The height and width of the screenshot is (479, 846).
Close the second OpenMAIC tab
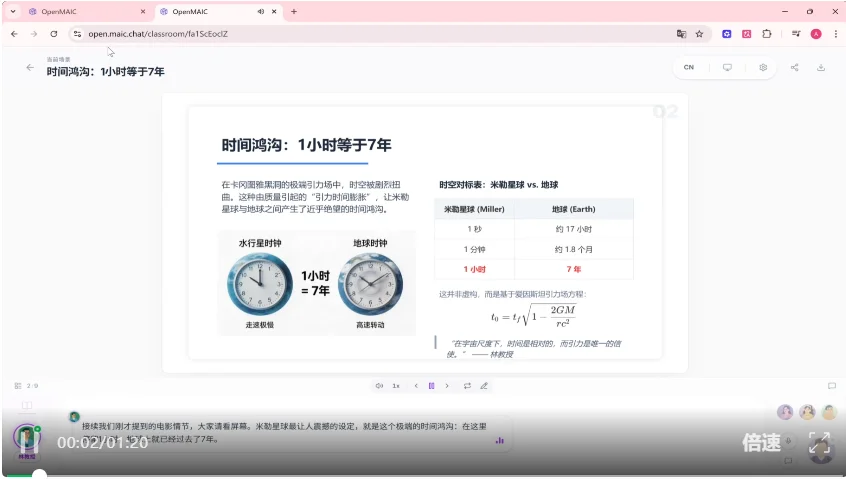(274, 11)
